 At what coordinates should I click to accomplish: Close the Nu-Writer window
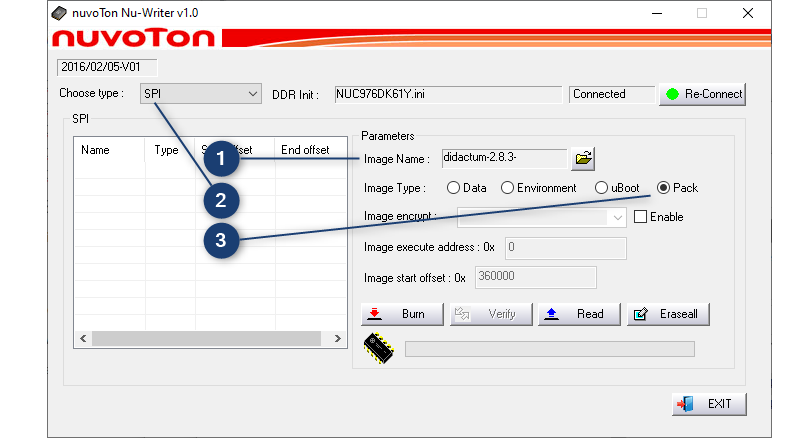748,13
